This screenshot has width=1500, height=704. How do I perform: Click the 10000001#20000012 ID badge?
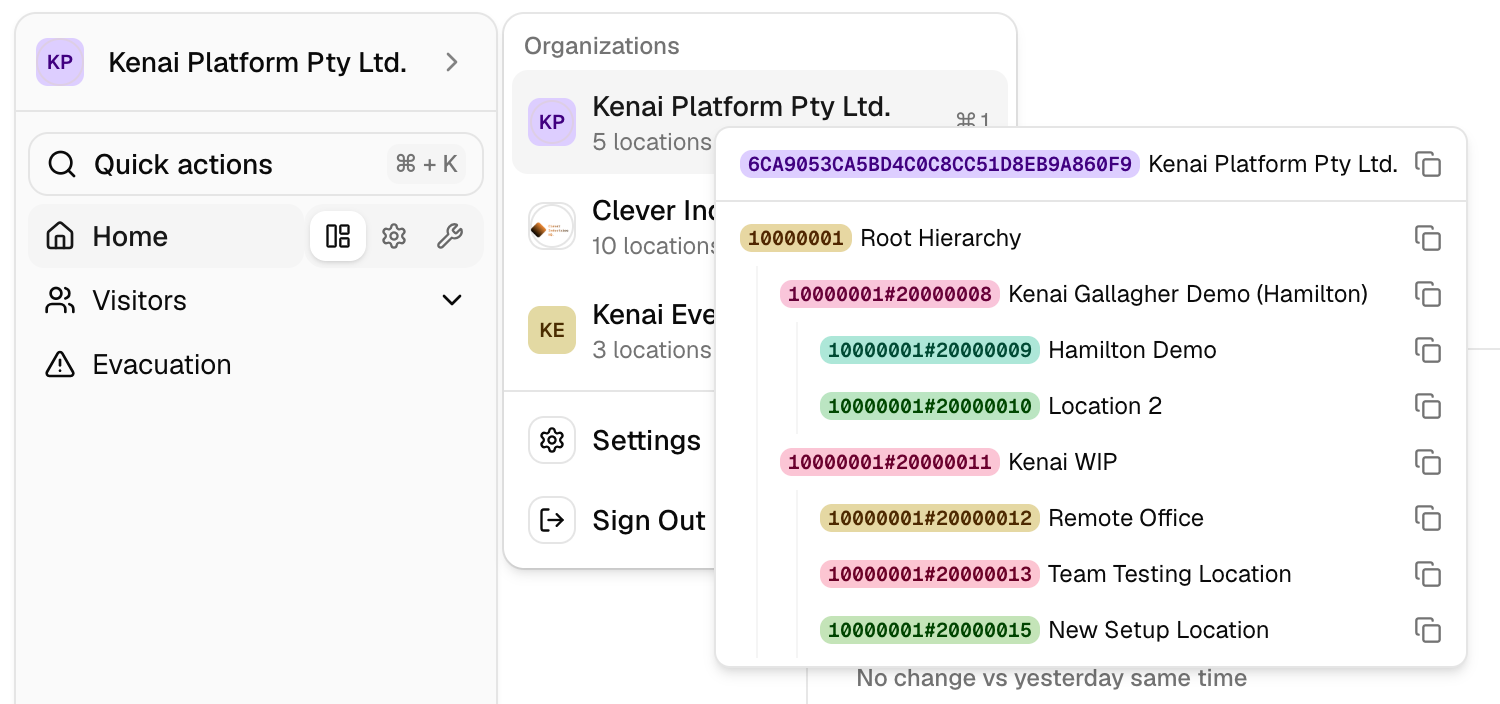click(x=930, y=518)
